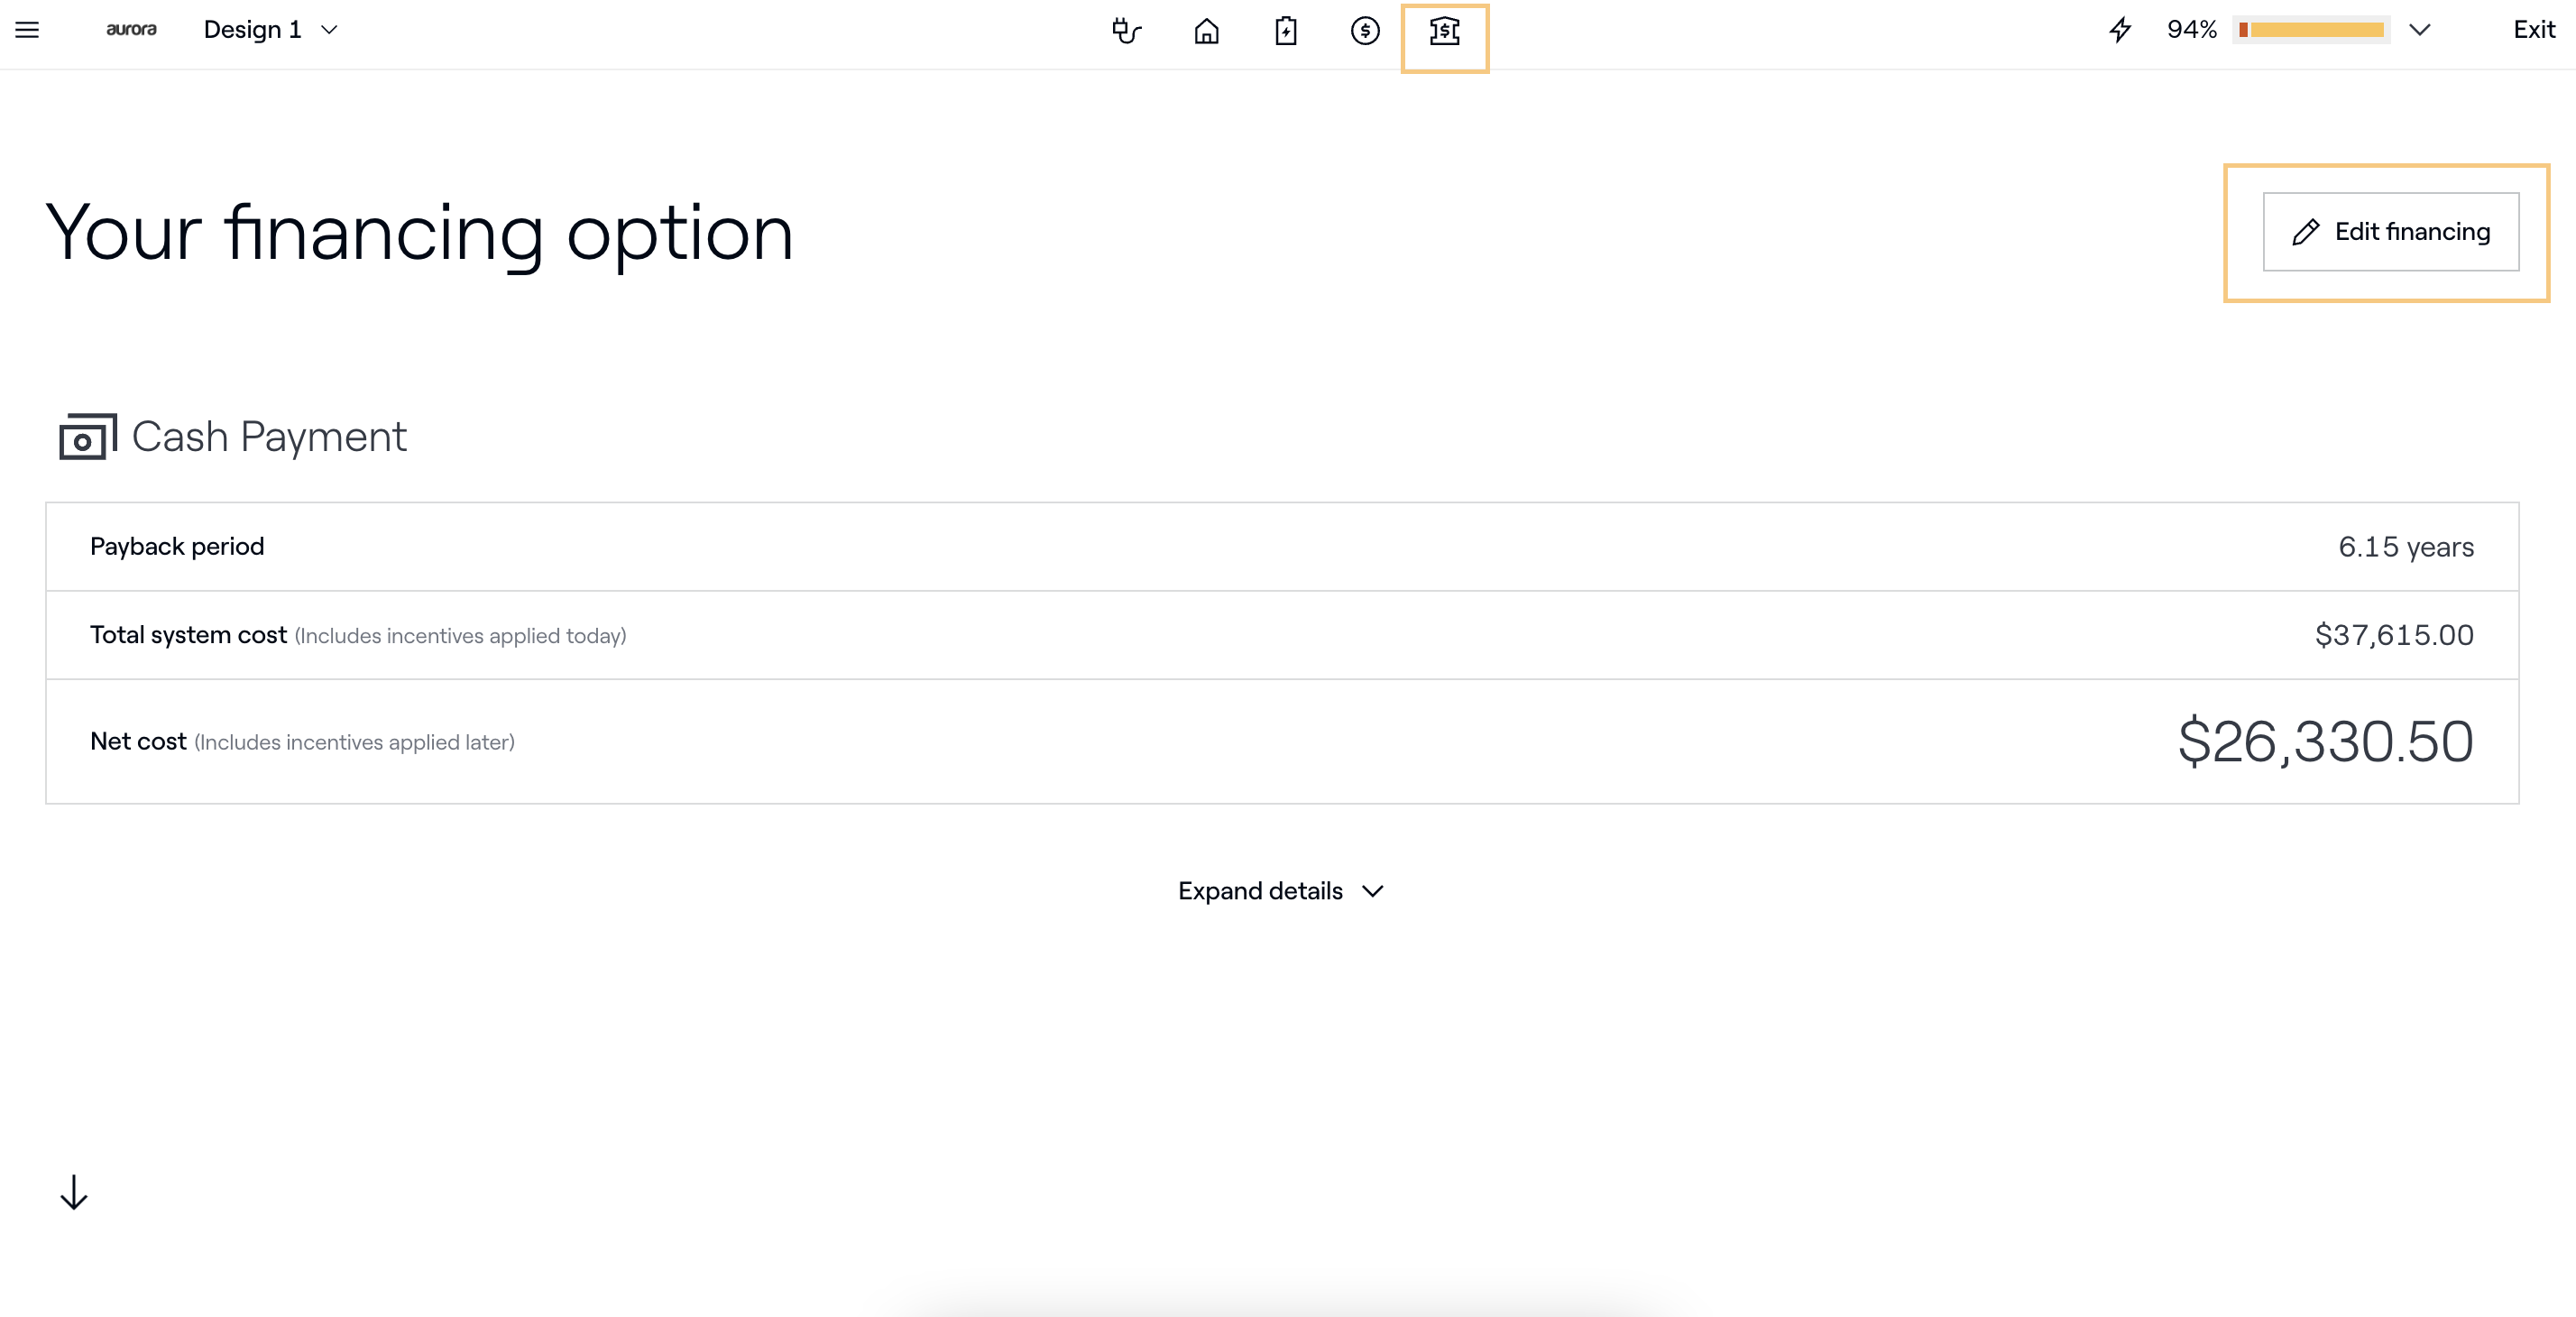Viewport: 2576px width, 1317px height.
Task: Go to the home design icon
Action: (1206, 31)
